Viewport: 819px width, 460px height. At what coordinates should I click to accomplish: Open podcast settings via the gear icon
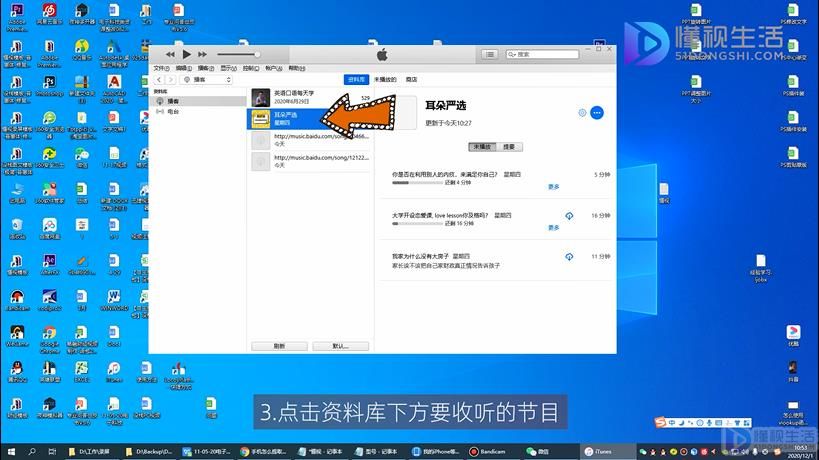[582, 113]
